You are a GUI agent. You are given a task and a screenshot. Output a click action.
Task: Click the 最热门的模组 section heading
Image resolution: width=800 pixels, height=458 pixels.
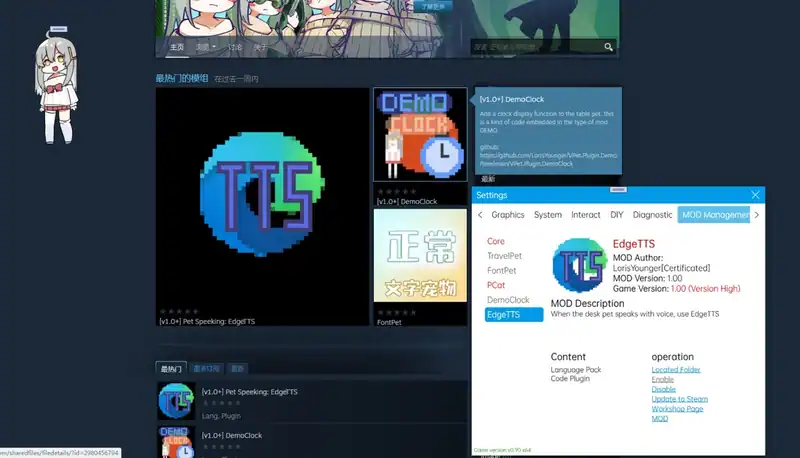coord(182,78)
